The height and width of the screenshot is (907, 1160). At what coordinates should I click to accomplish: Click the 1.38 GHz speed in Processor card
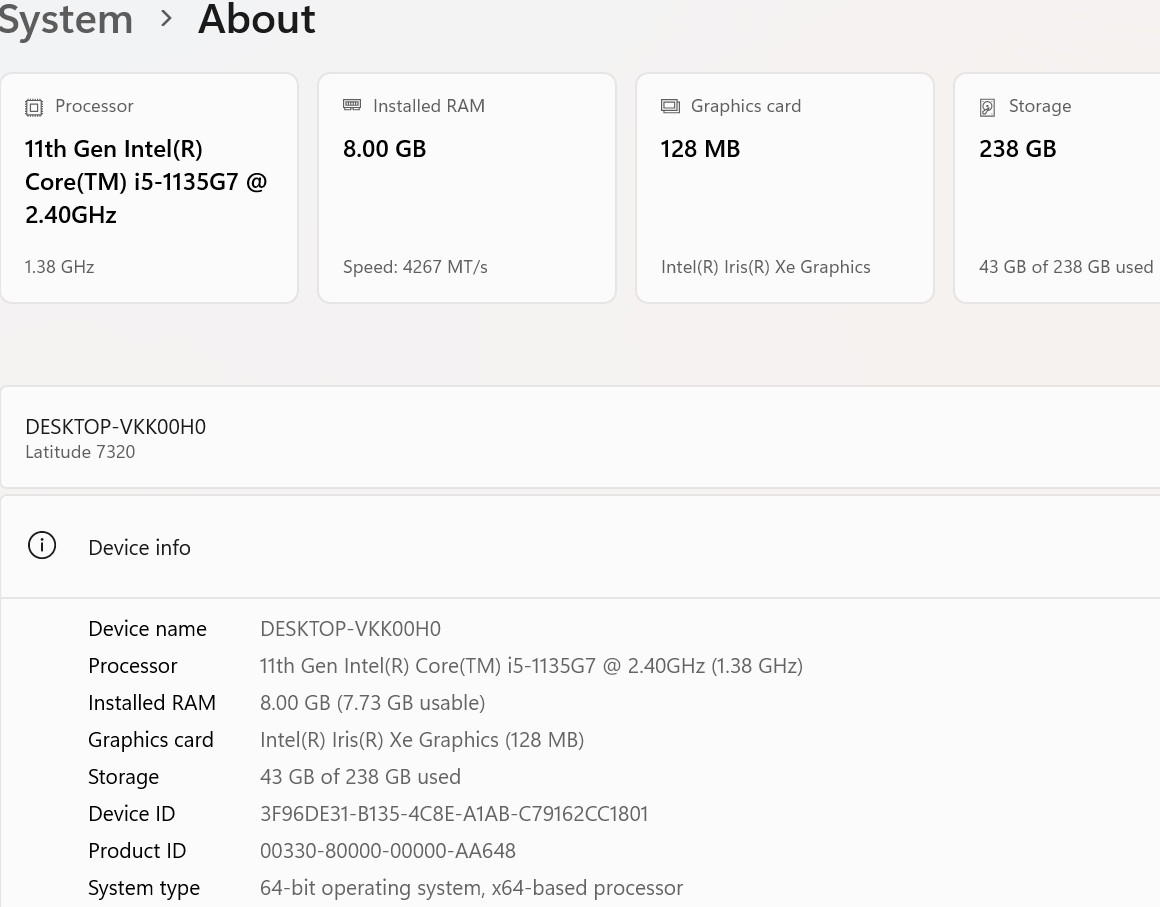pos(59,267)
